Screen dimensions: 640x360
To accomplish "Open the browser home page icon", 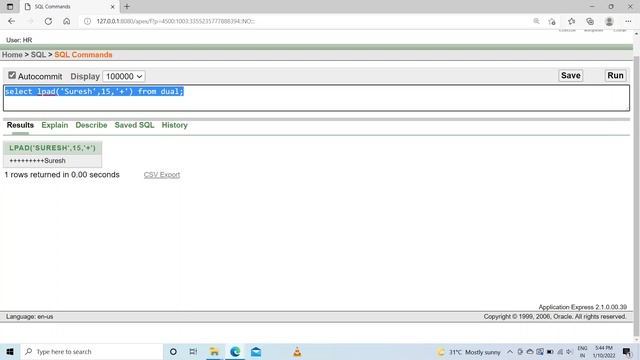I will [67, 21].
